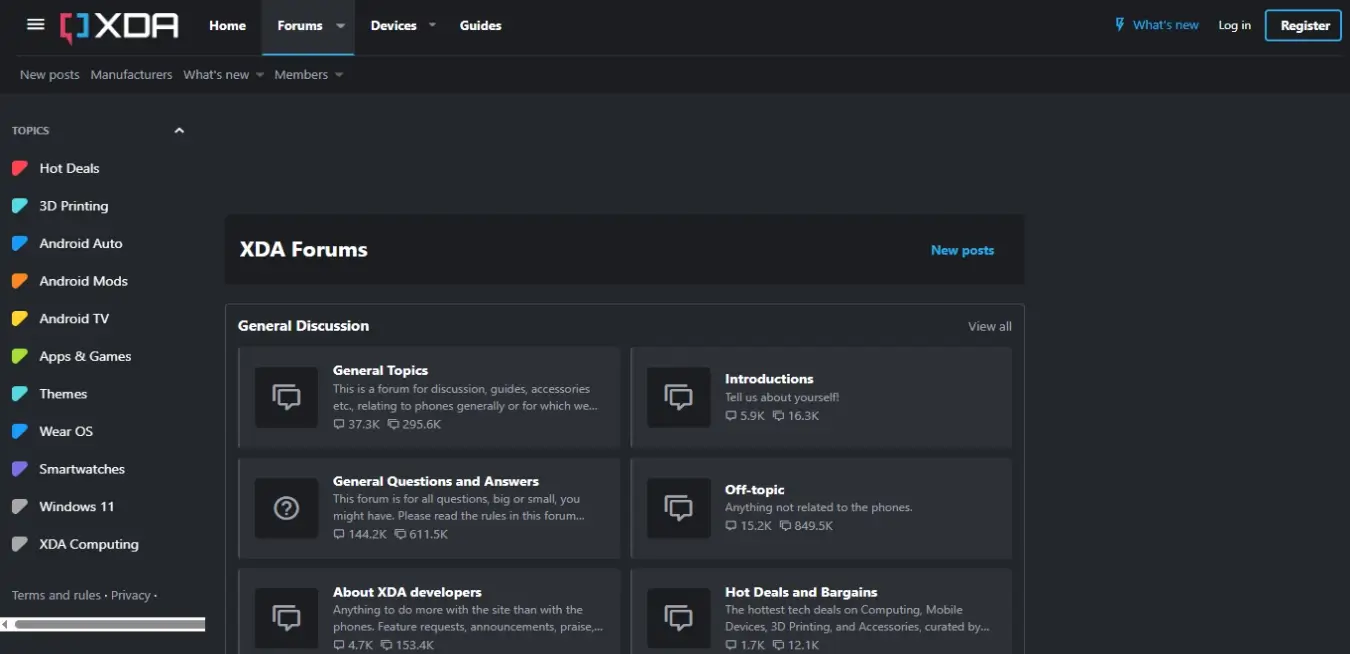Click the orange Android Mods tag icon
This screenshot has width=1350, height=654.
(x=19, y=281)
